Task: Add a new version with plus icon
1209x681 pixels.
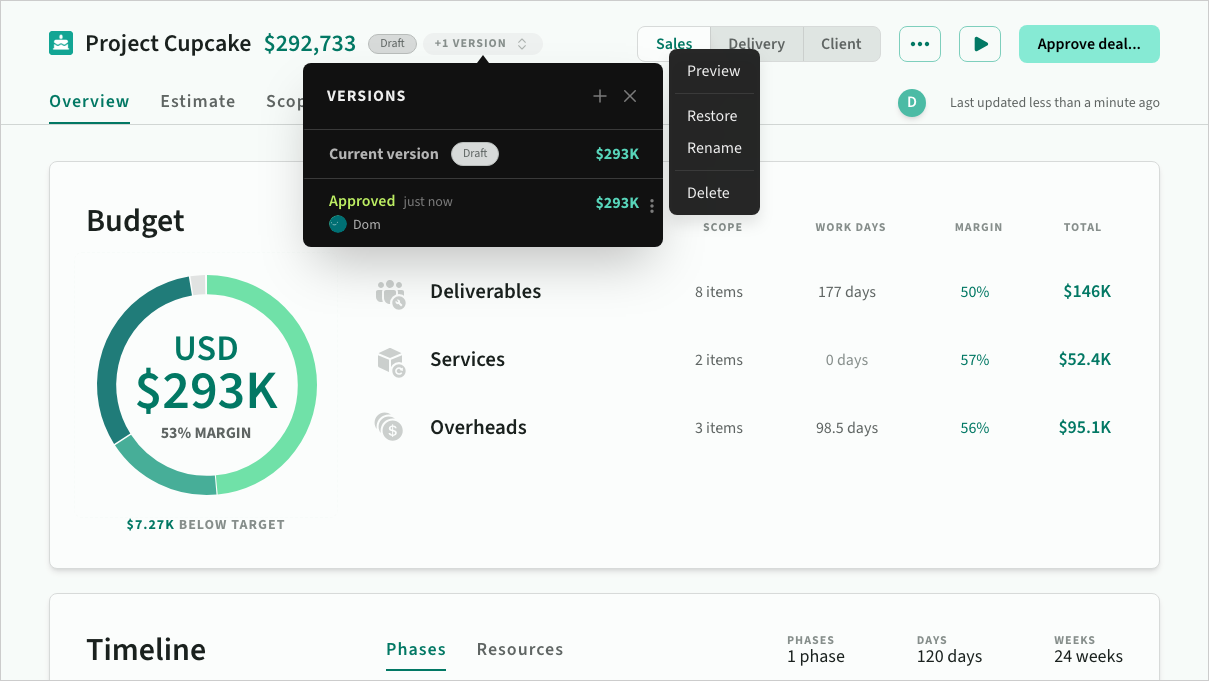Action: coord(600,96)
